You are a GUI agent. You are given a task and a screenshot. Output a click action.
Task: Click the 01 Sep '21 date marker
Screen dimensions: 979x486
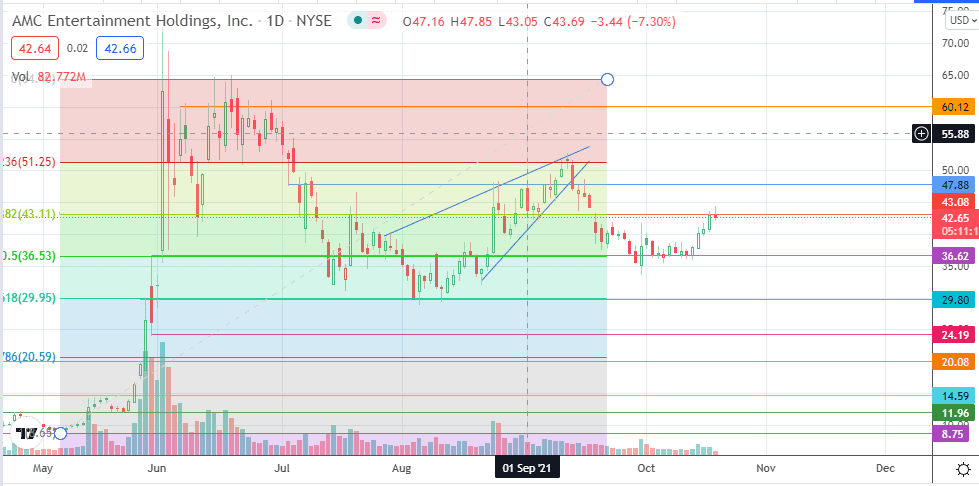click(x=528, y=468)
